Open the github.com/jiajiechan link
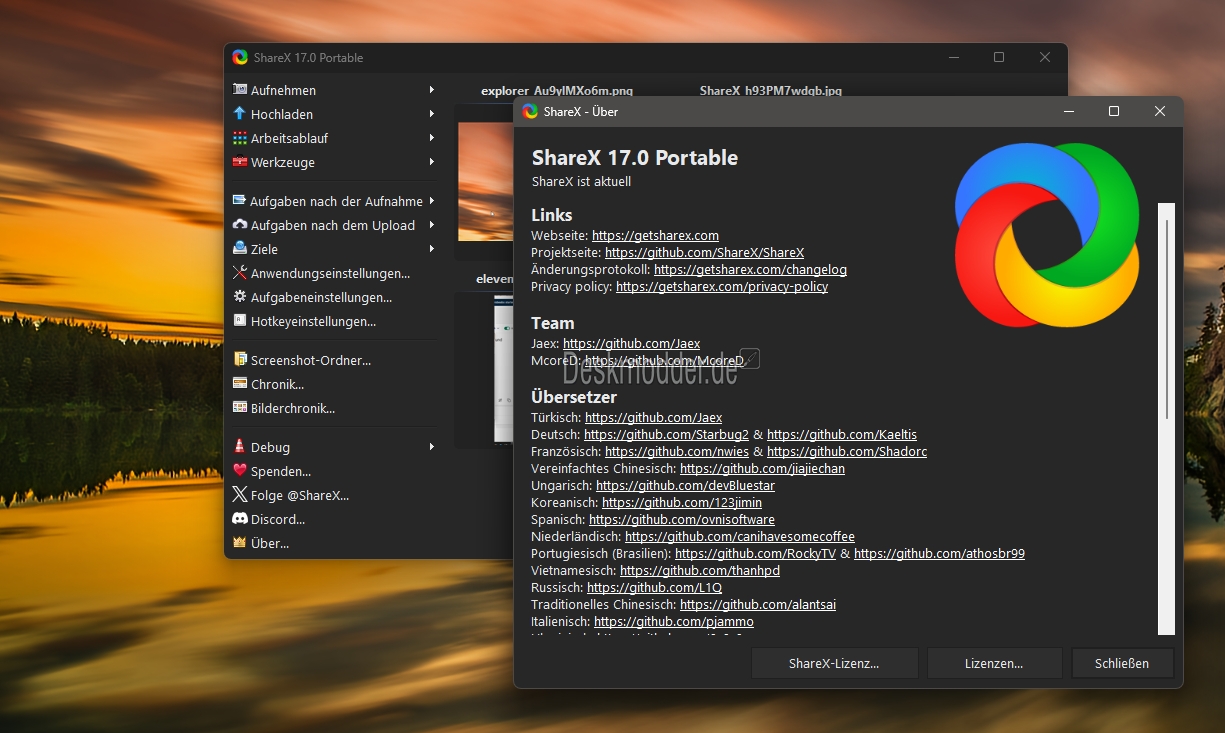The width and height of the screenshot is (1225, 733). (x=762, y=469)
